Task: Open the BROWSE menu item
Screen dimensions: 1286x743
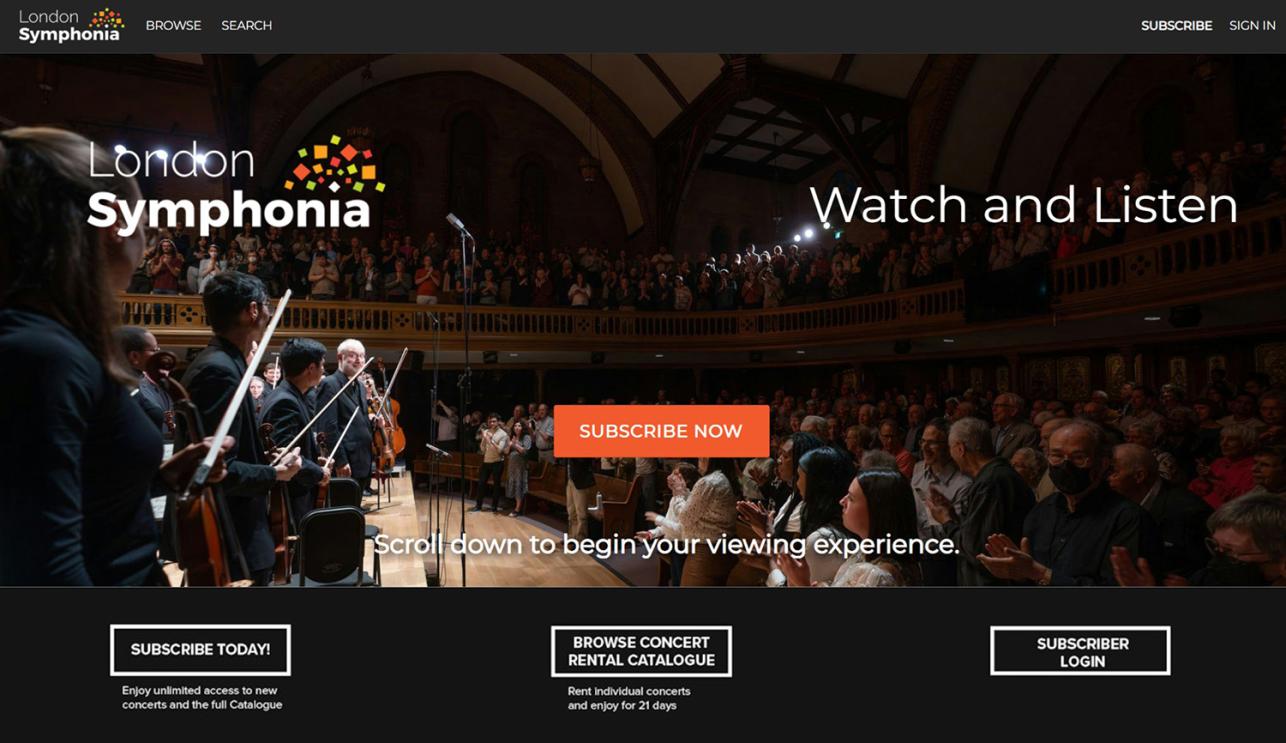Action: tap(173, 25)
